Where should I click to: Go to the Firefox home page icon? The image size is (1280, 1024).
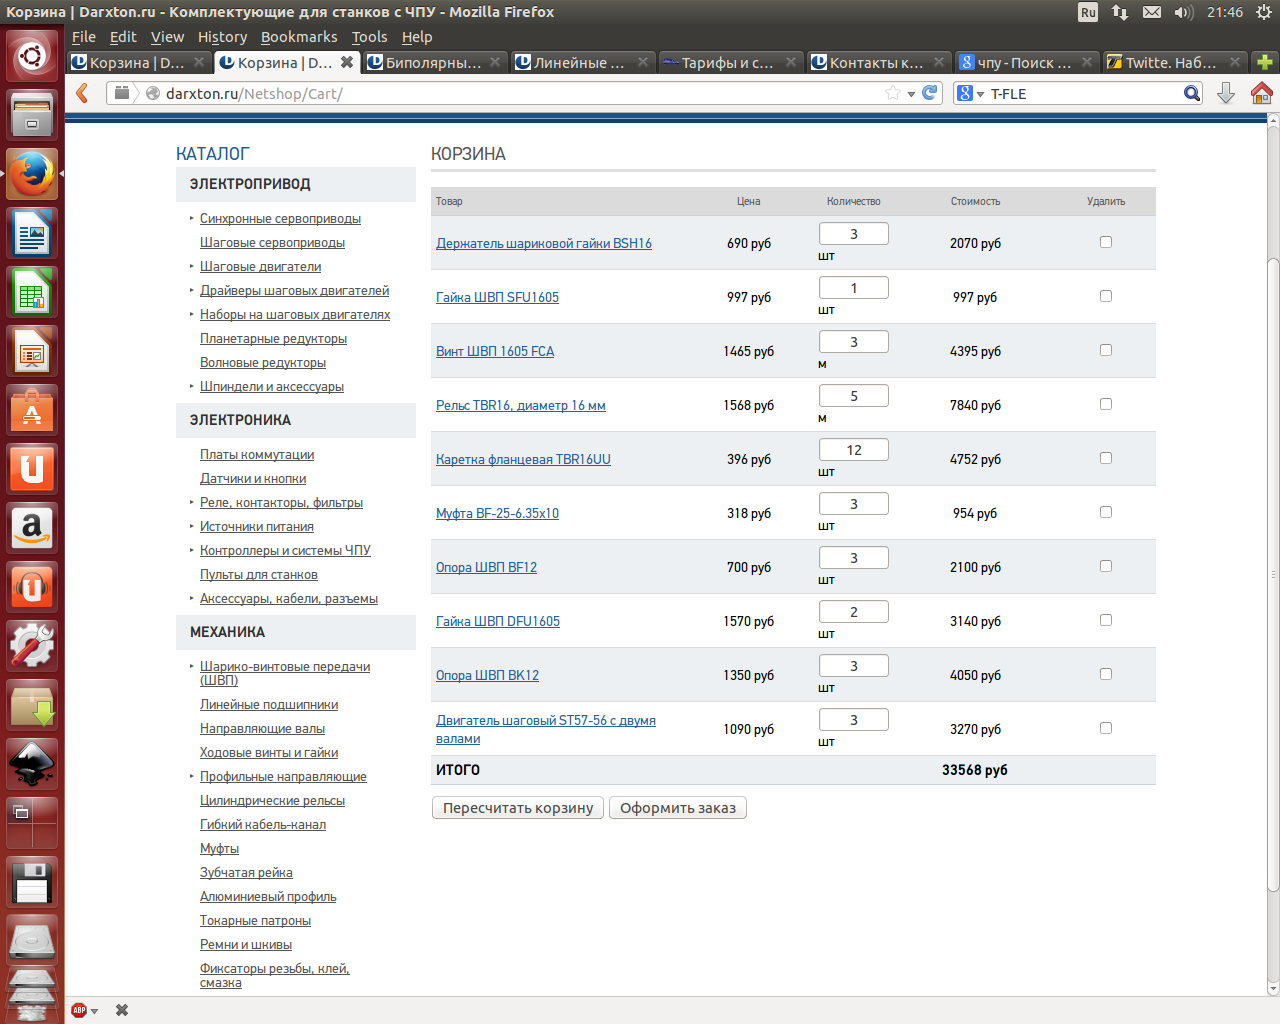[x=1261, y=93]
